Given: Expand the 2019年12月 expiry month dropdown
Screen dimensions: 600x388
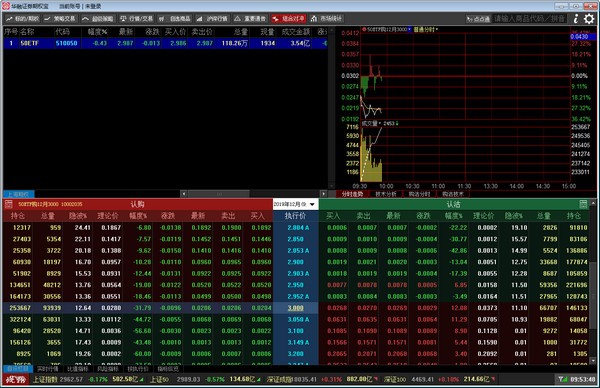Looking at the screenshot, I should [295, 204].
